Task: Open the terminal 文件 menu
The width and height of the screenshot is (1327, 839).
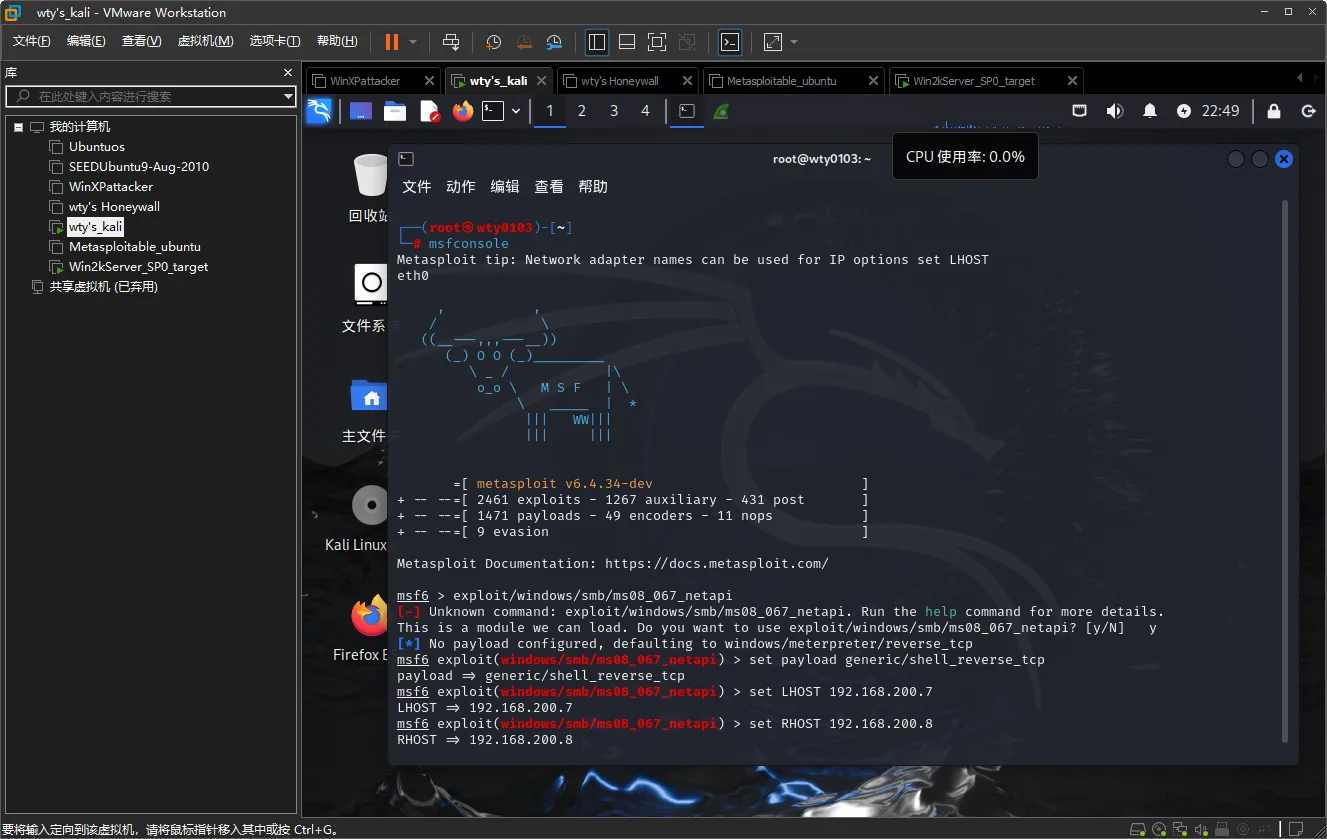Action: [416, 187]
